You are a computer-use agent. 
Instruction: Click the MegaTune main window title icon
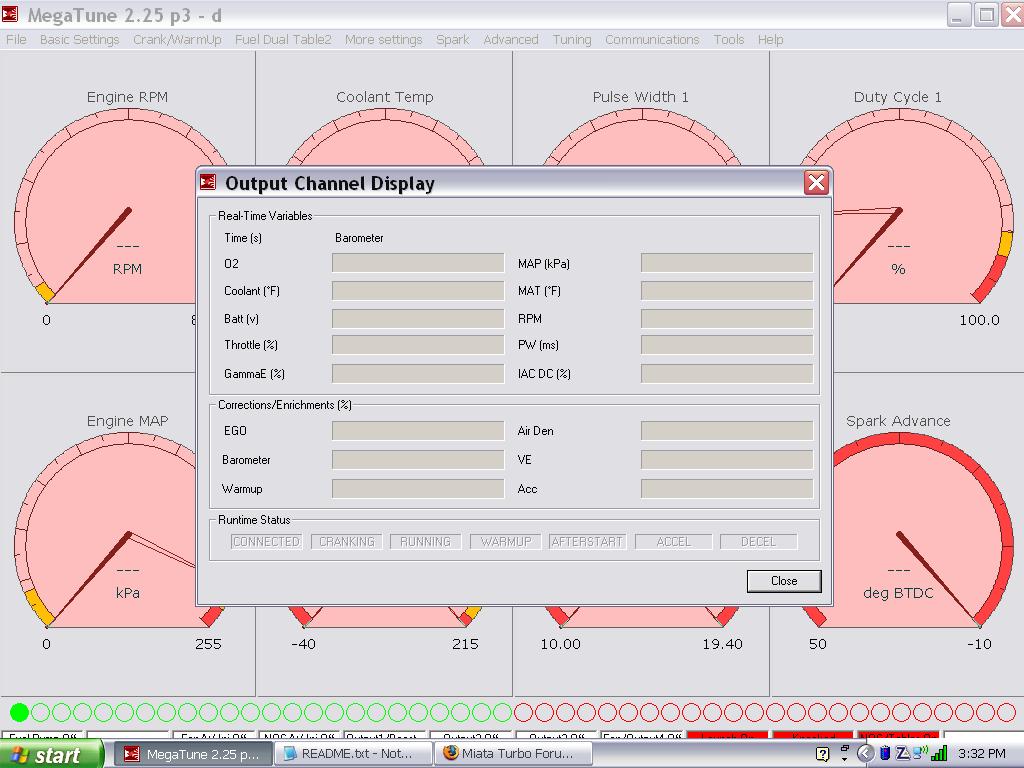[x=10, y=15]
